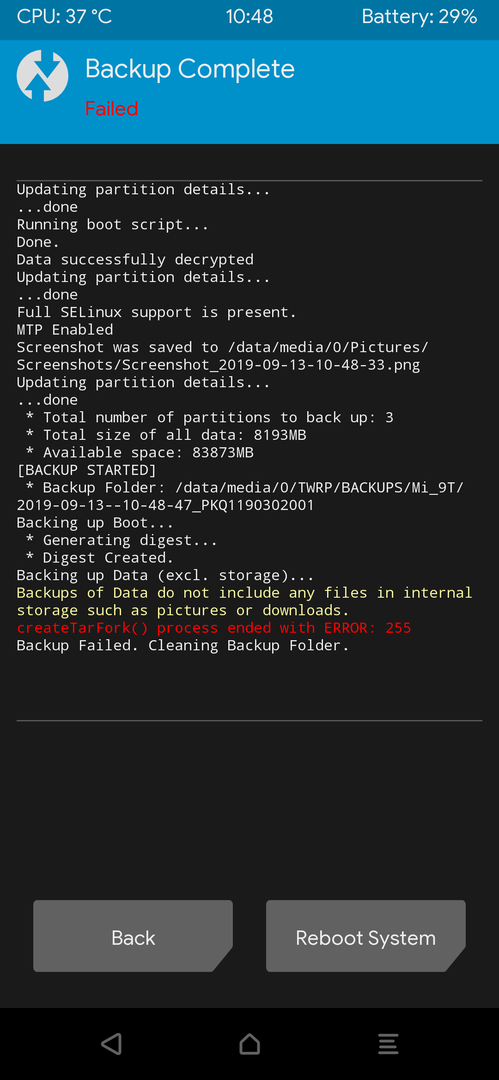Click the red Failed status label
This screenshot has width=499, height=1080.
coord(112,108)
